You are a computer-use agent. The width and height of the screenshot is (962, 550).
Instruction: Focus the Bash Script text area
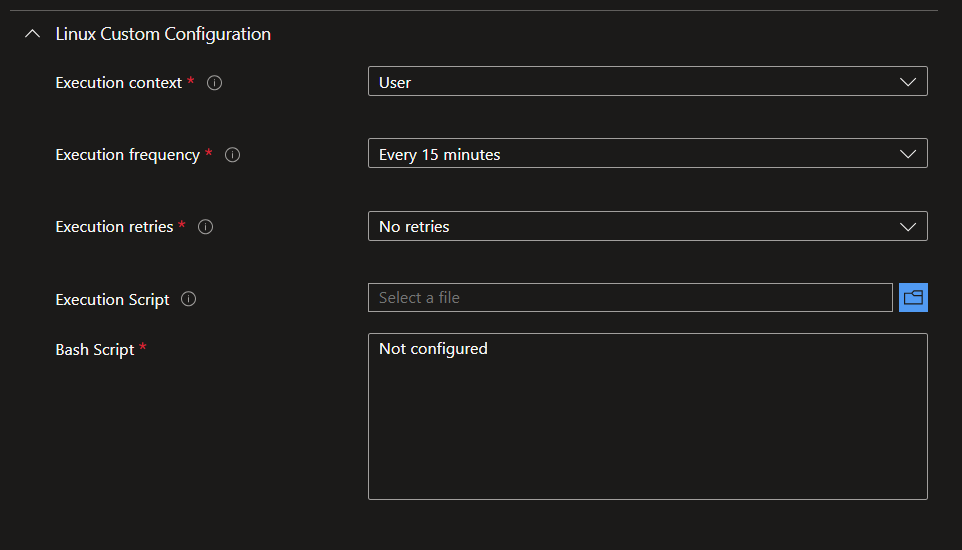(x=647, y=417)
